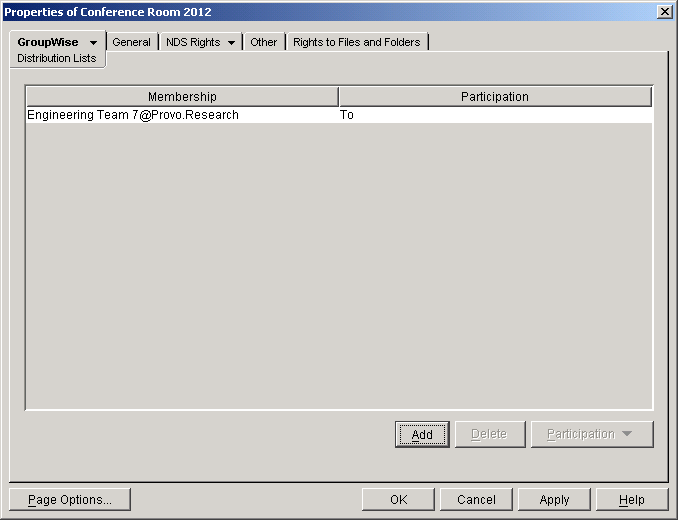Switch to the General tab
Screen dimensions: 678x520
point(131,42)
